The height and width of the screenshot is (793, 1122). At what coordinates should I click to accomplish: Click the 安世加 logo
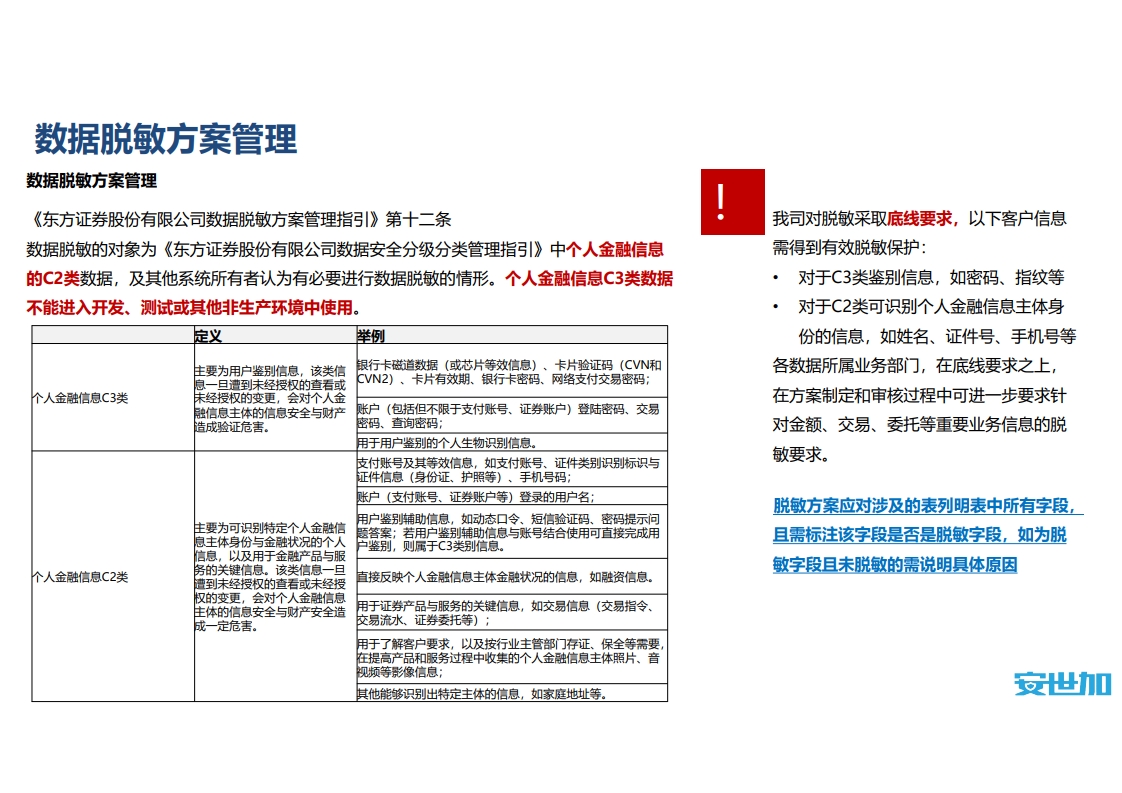(1063, 683)
